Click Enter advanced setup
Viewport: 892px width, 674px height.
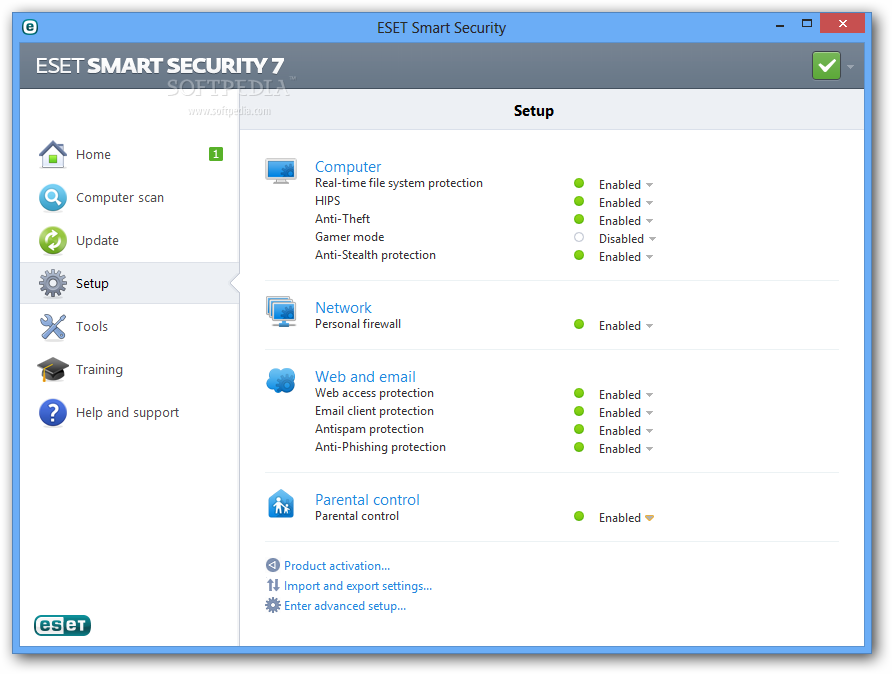pos(342,605)
